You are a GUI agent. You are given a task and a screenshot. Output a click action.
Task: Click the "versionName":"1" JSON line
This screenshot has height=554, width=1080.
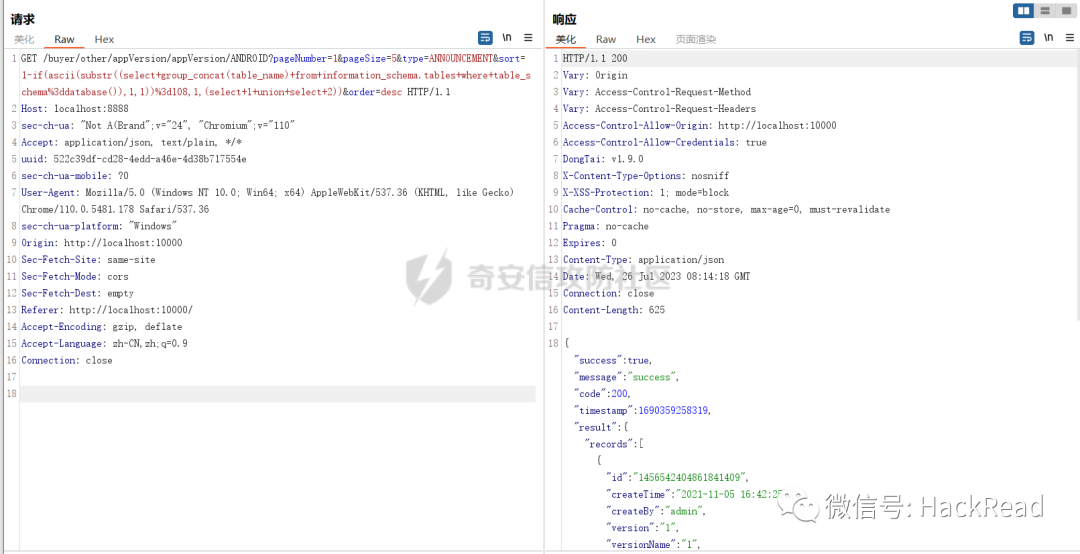[653, 544]
